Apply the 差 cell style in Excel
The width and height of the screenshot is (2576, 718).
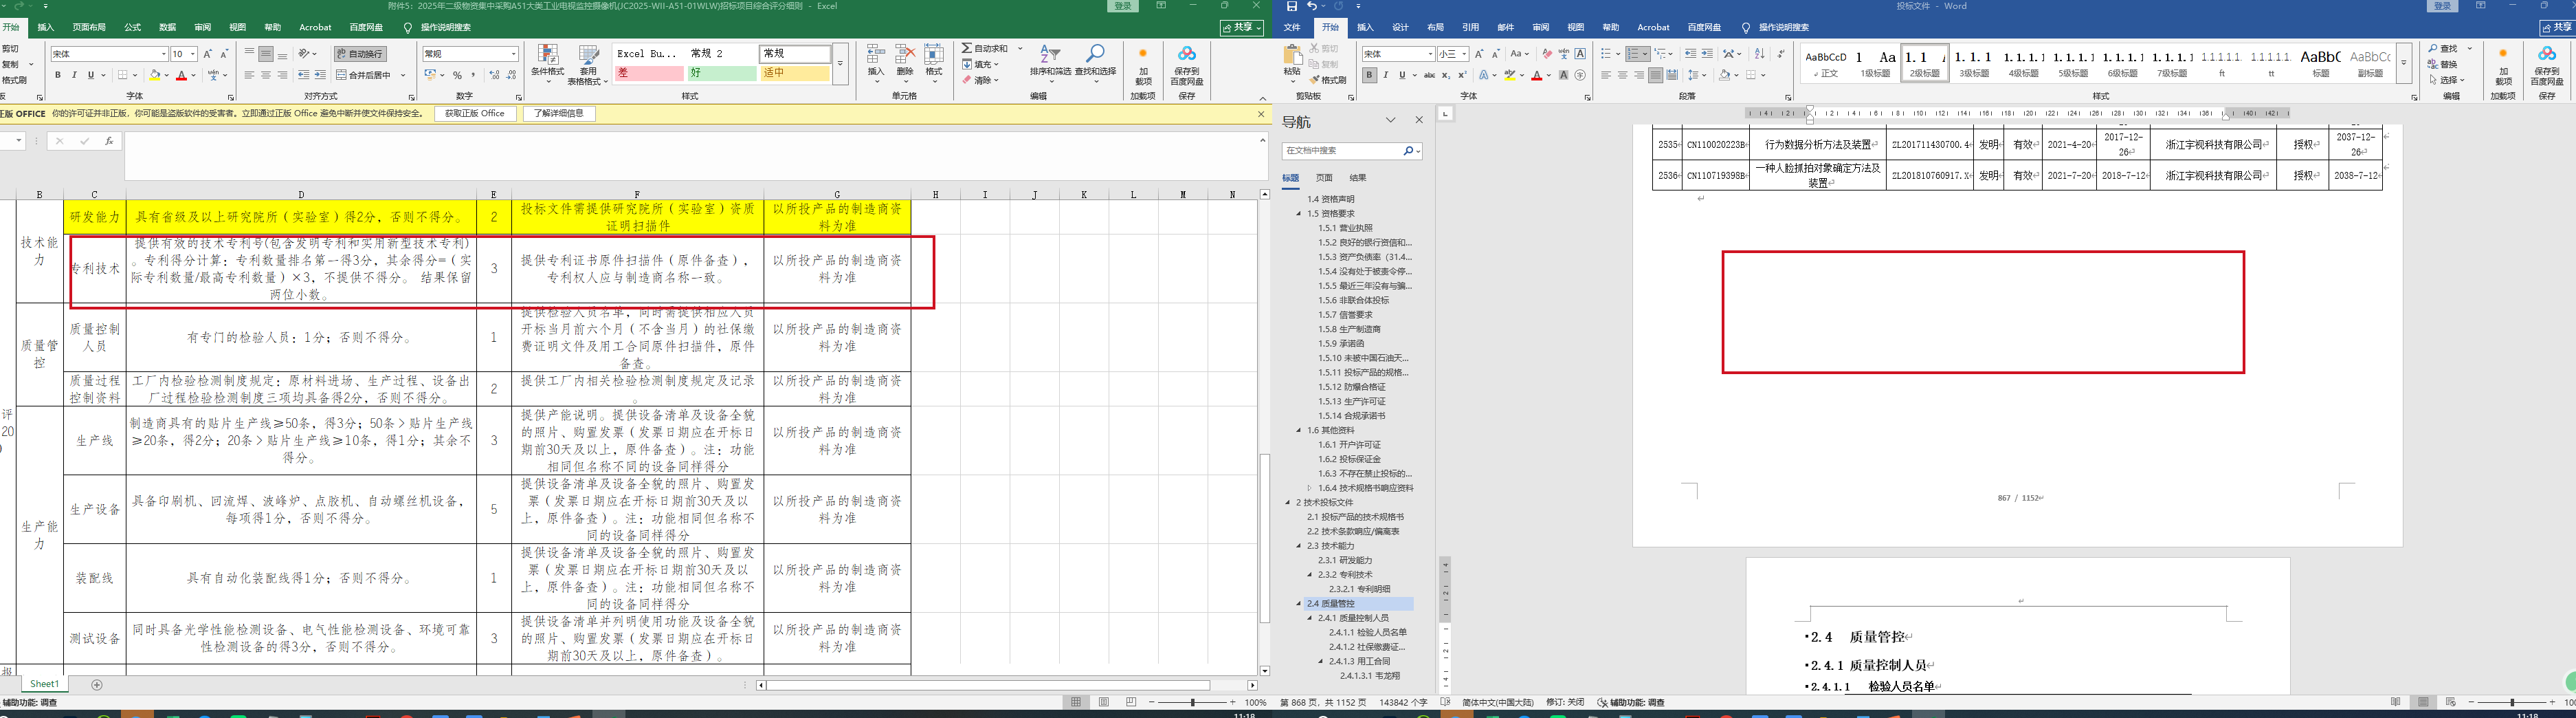[649, 73]
